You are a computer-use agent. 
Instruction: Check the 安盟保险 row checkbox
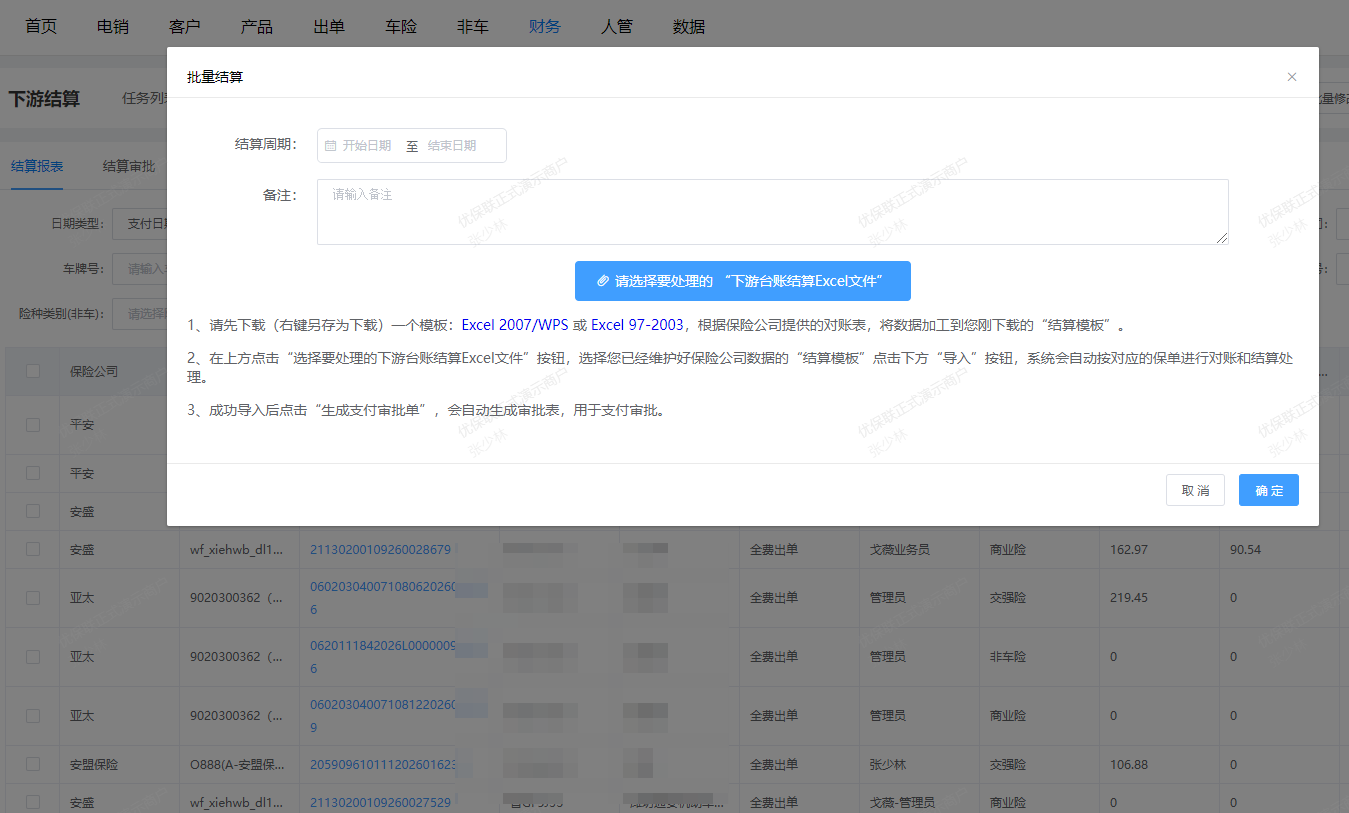[33, 764]
